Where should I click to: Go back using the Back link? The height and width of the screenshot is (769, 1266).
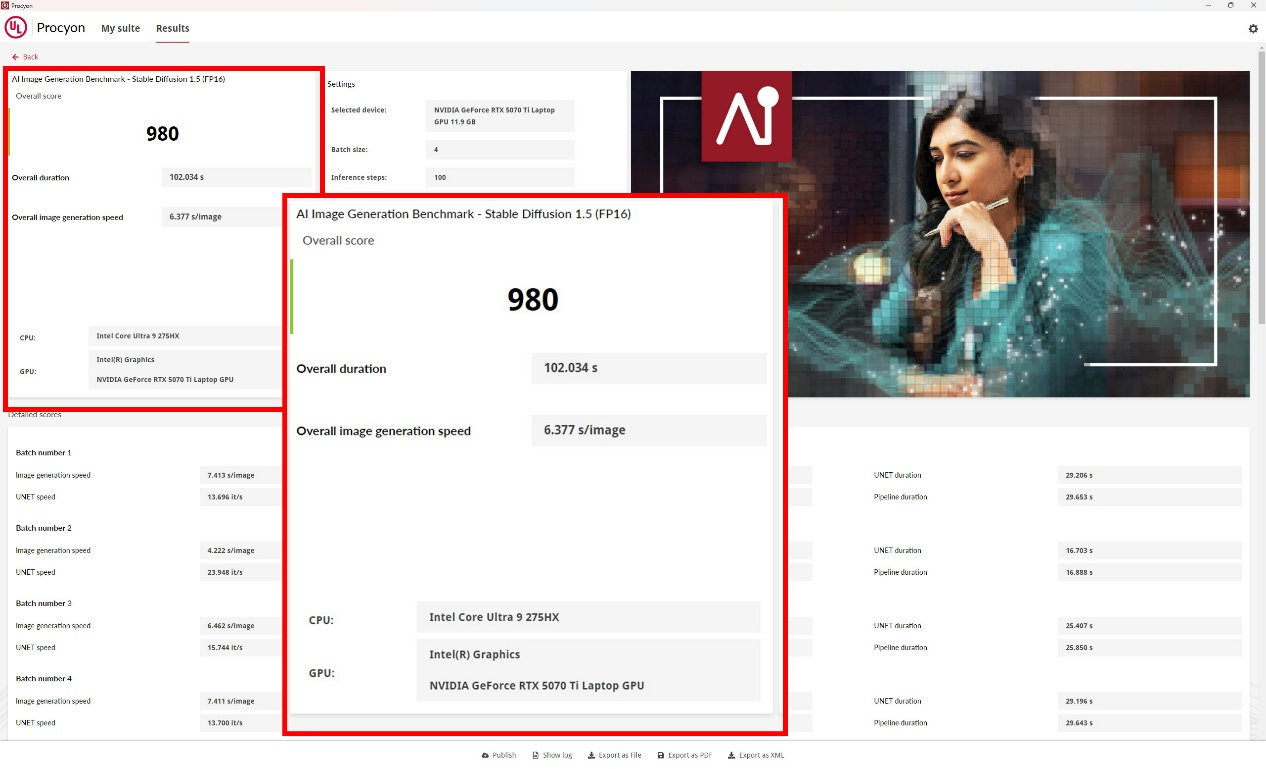(25, 57)
